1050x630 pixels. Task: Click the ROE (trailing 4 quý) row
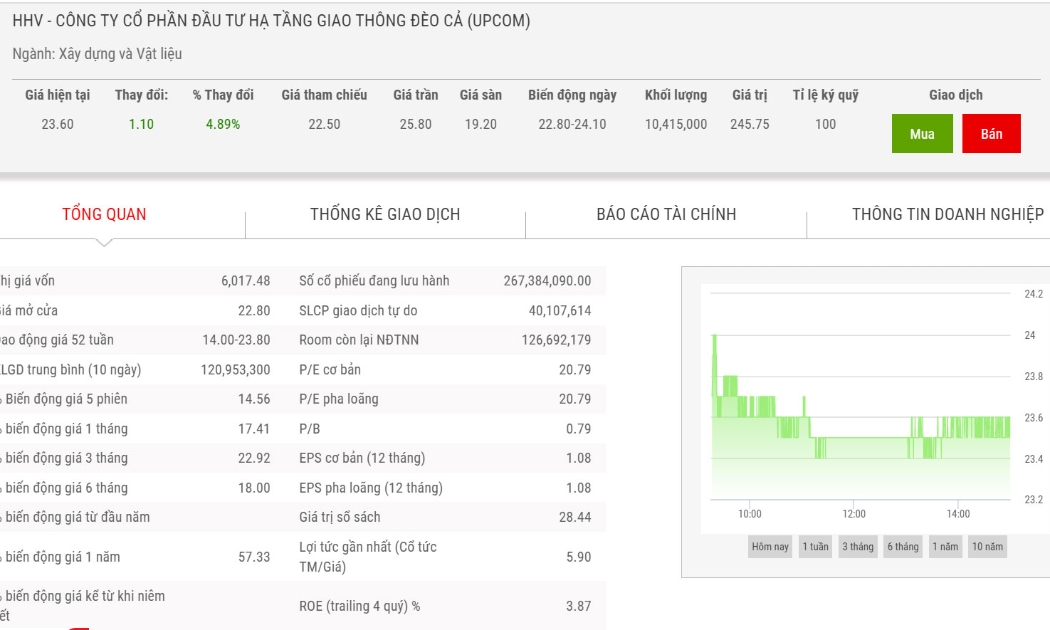coord(445,606)
